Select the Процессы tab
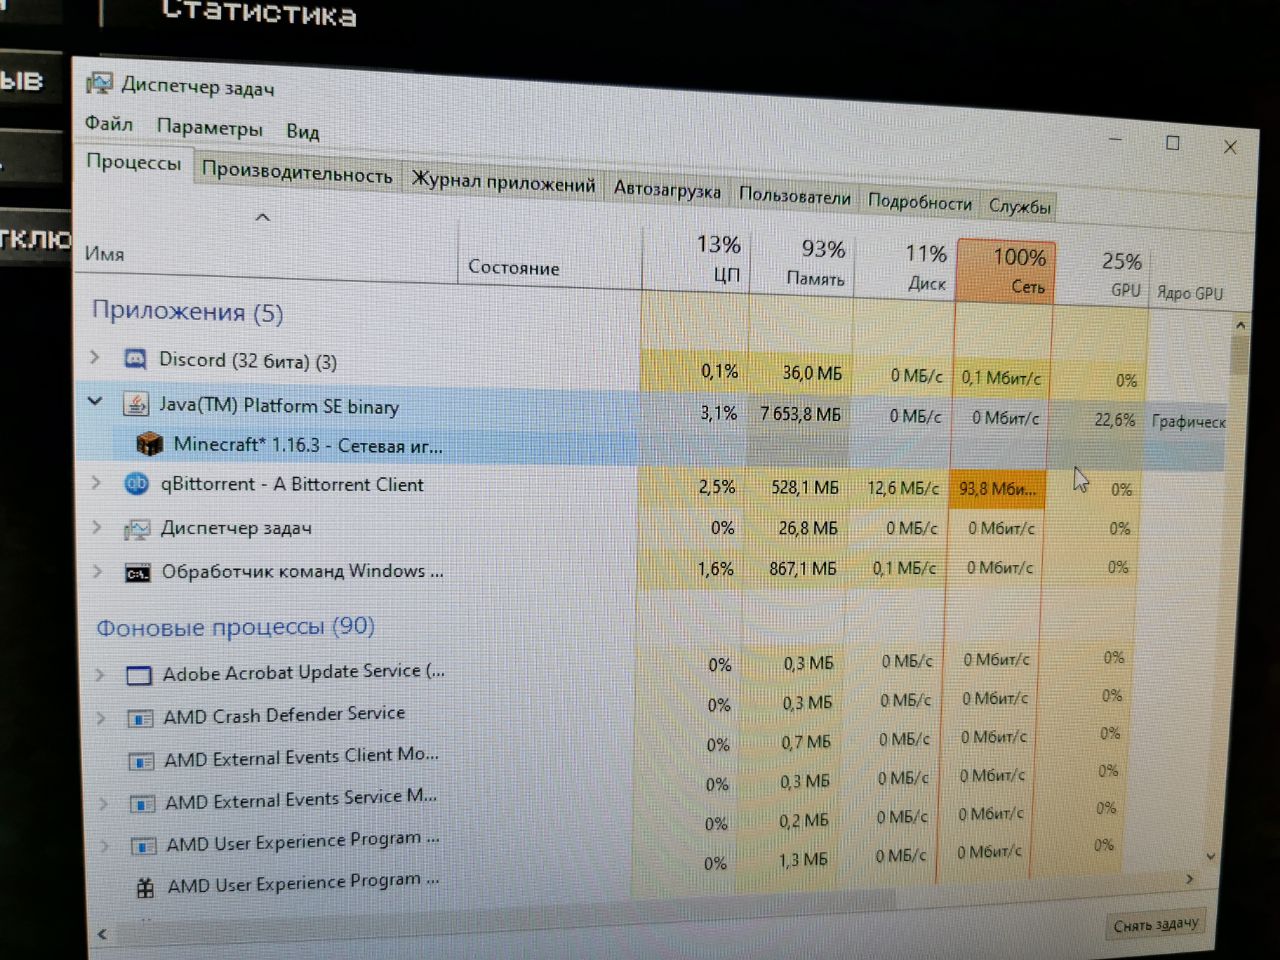The image size is (1280, 960). point(133,162)
